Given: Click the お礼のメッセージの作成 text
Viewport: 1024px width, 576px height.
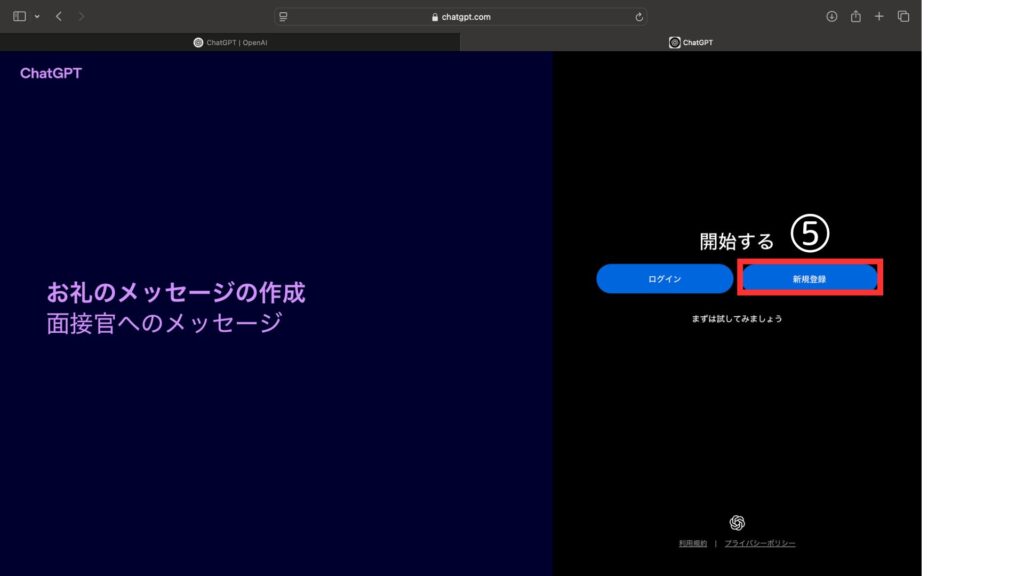Looking at the screenshot, I should (x=176, y=293).
